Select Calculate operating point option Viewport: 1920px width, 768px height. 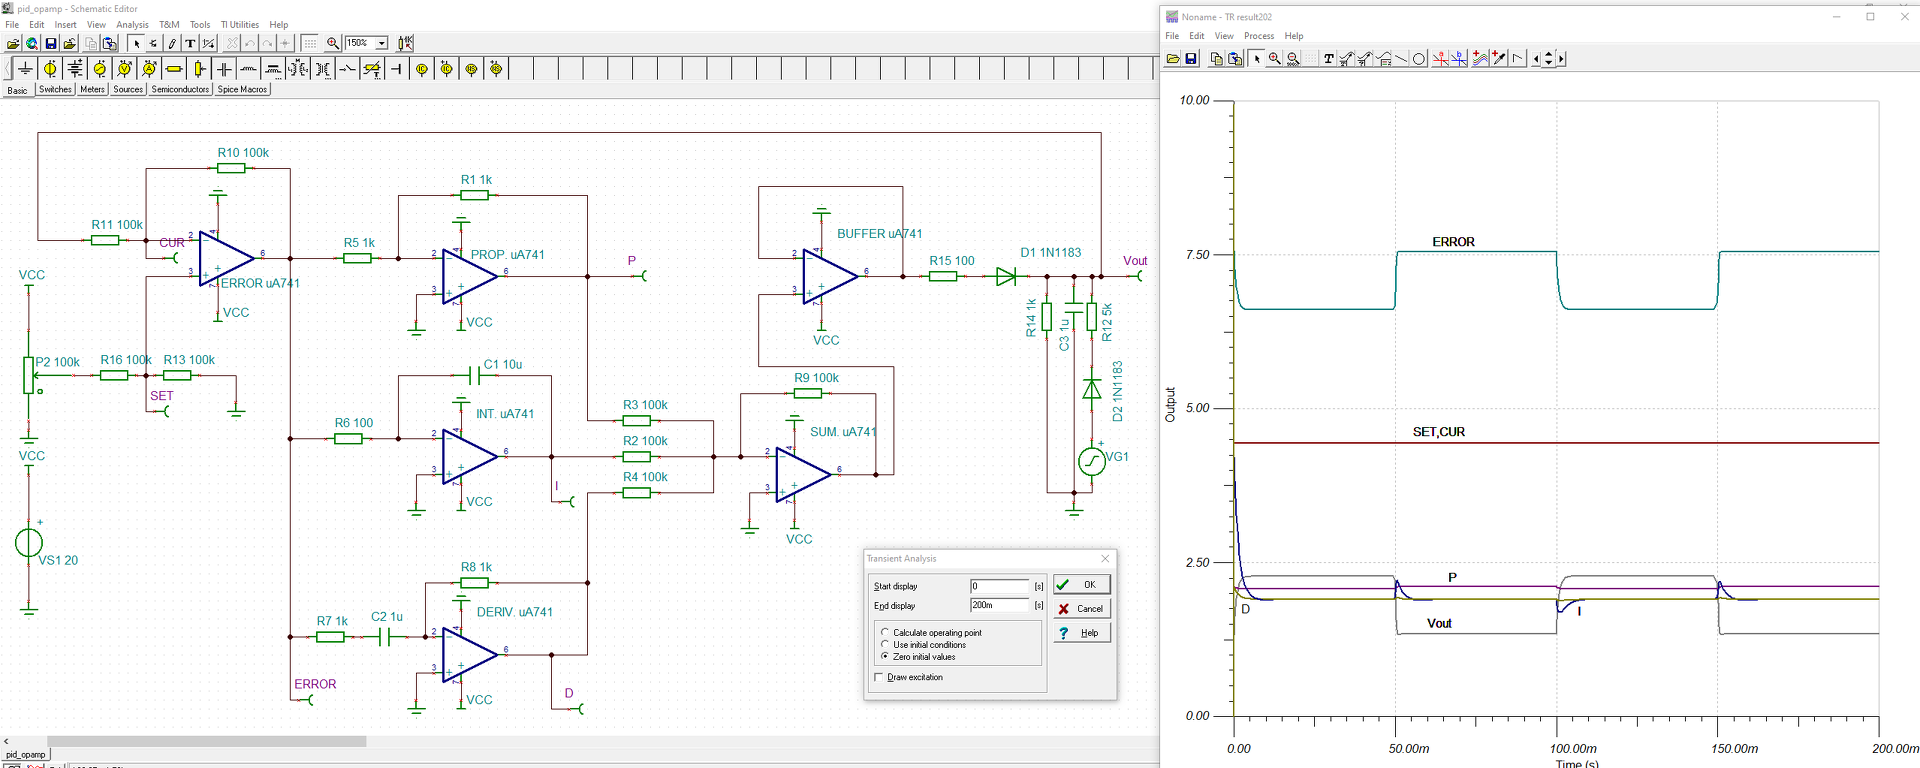pos(885,633)
